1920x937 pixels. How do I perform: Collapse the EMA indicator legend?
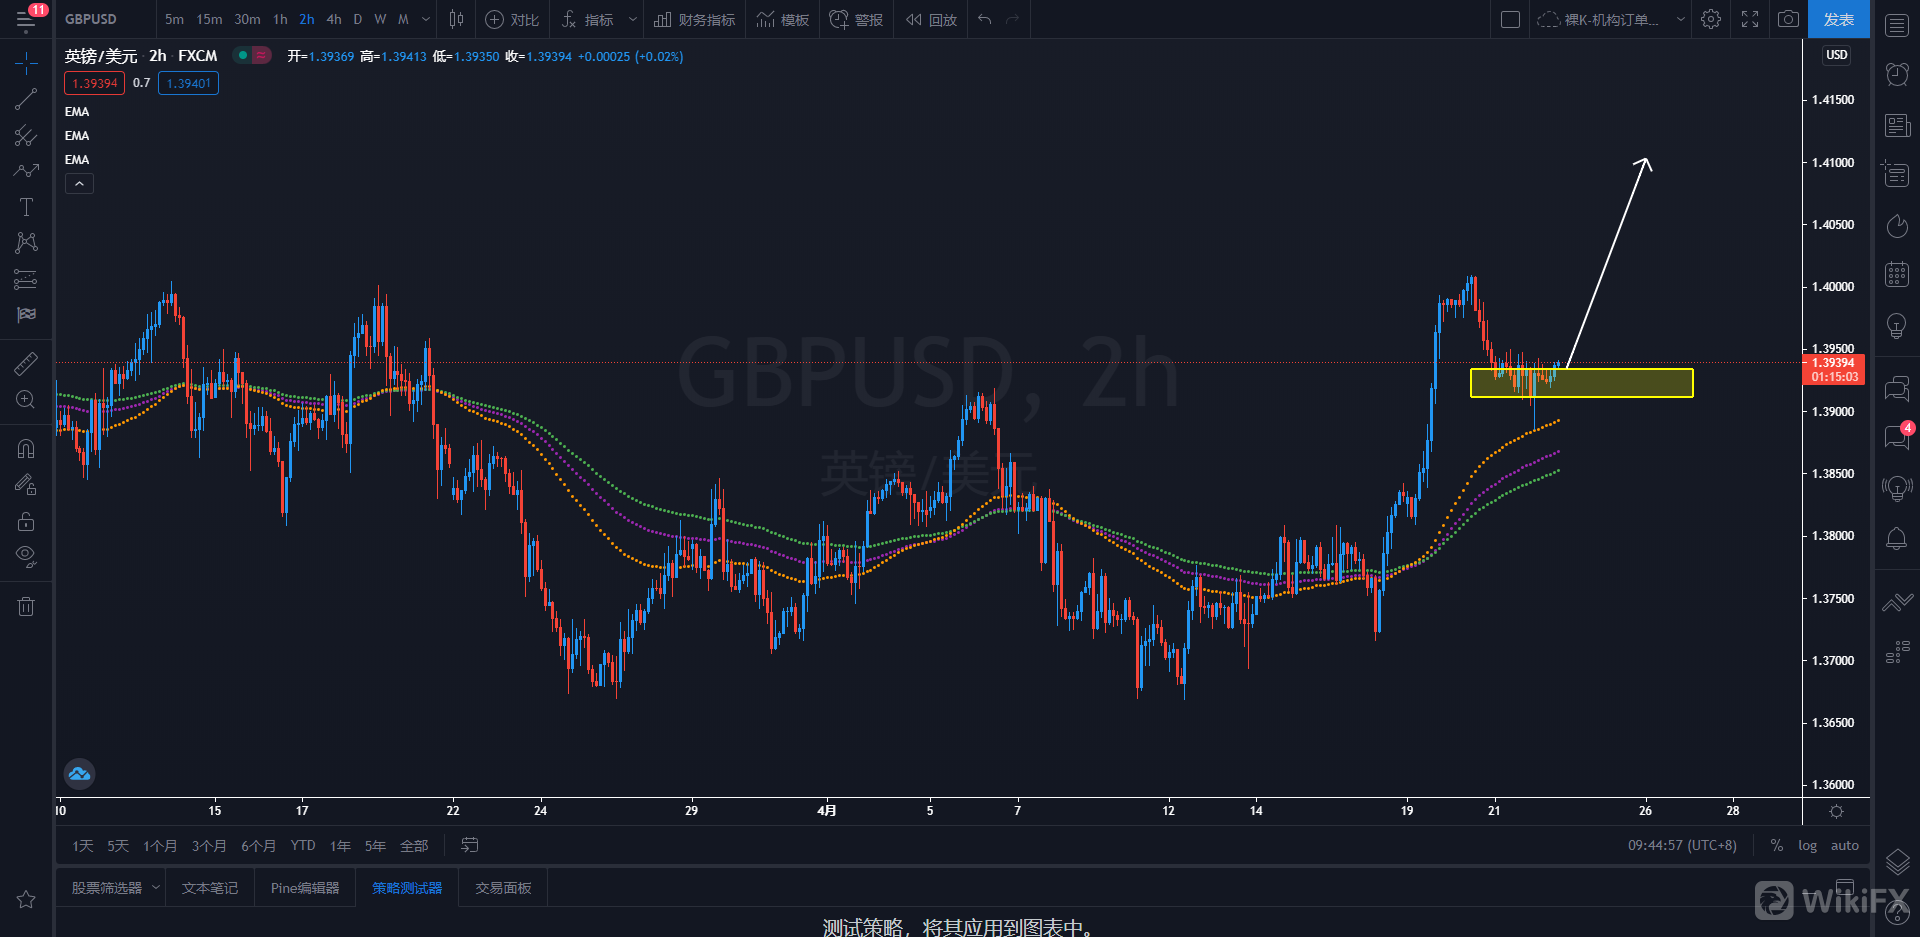[79, 184]
